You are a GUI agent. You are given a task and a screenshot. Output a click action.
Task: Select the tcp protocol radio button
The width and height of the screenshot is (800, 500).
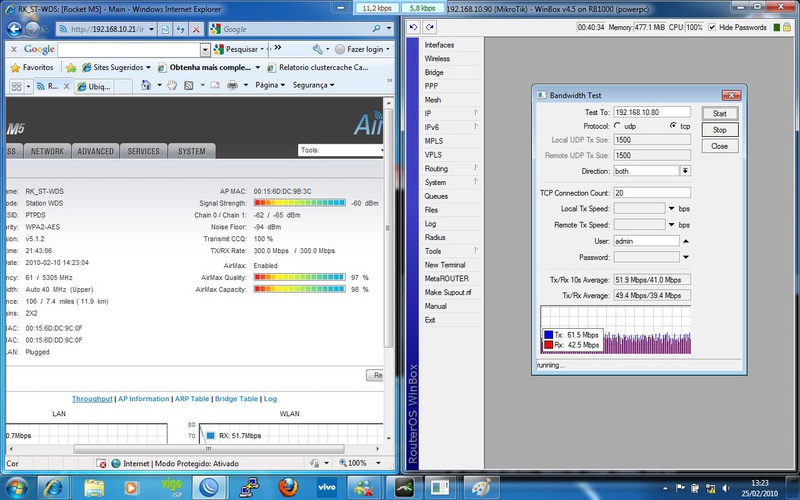click(672, 126)
